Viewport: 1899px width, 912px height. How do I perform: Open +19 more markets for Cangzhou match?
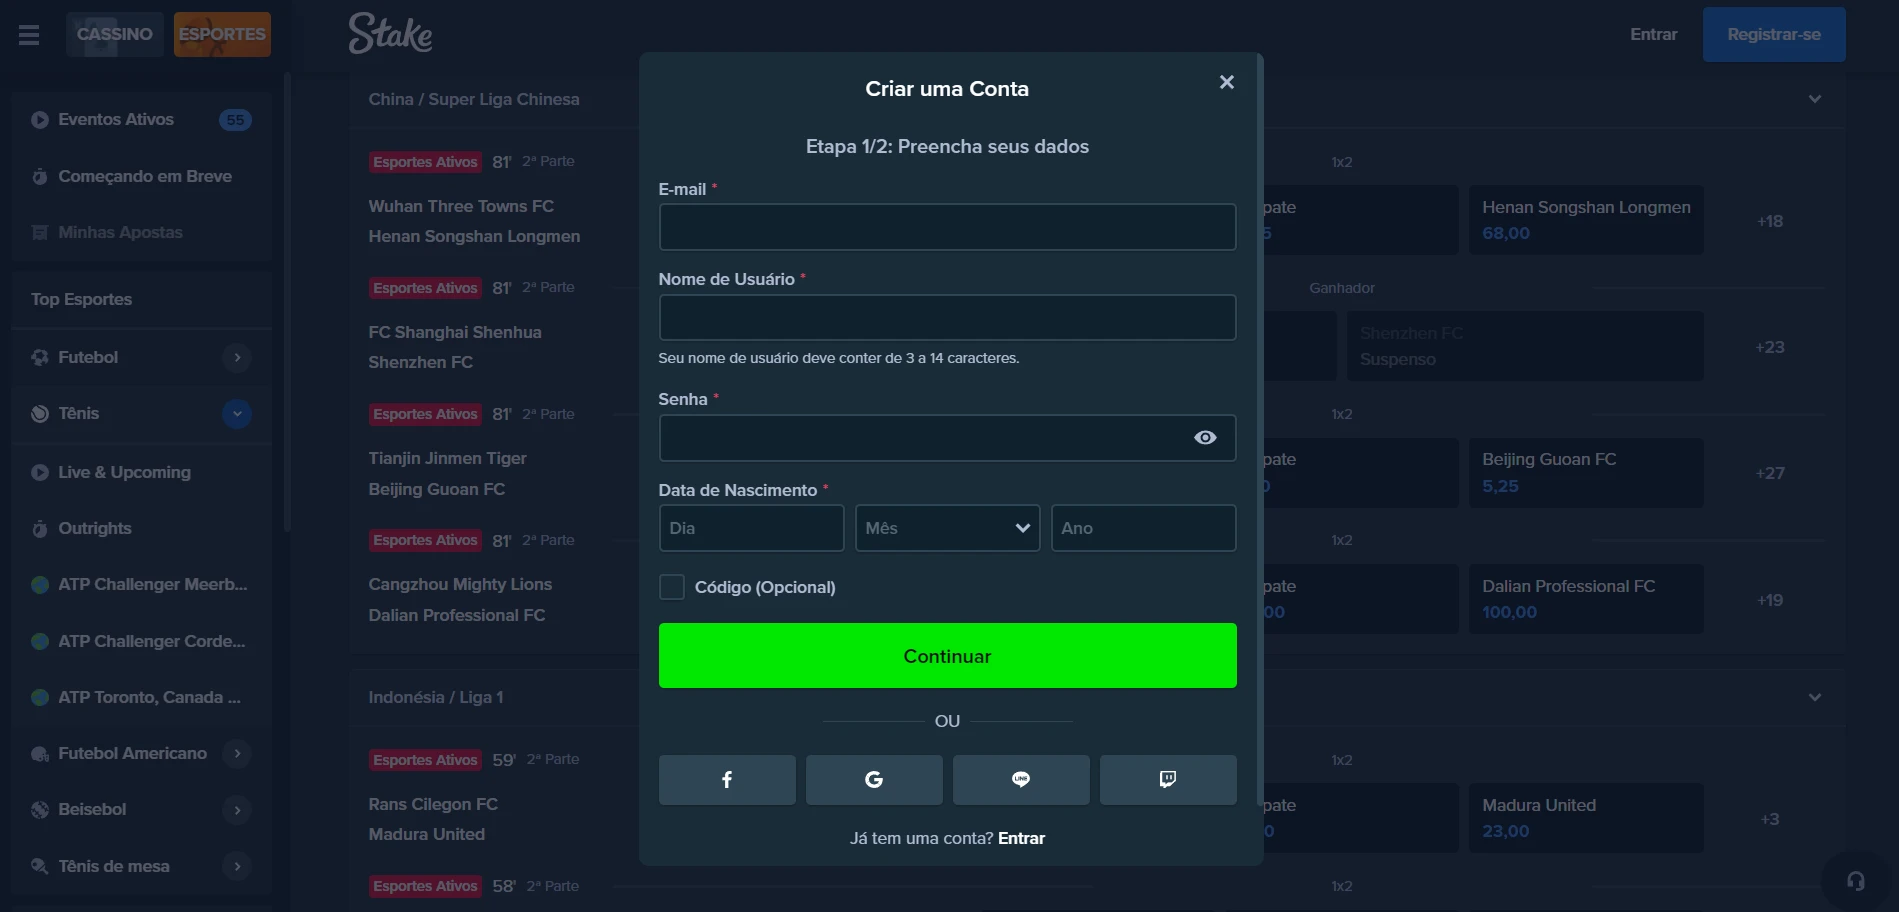point(1770,600)
